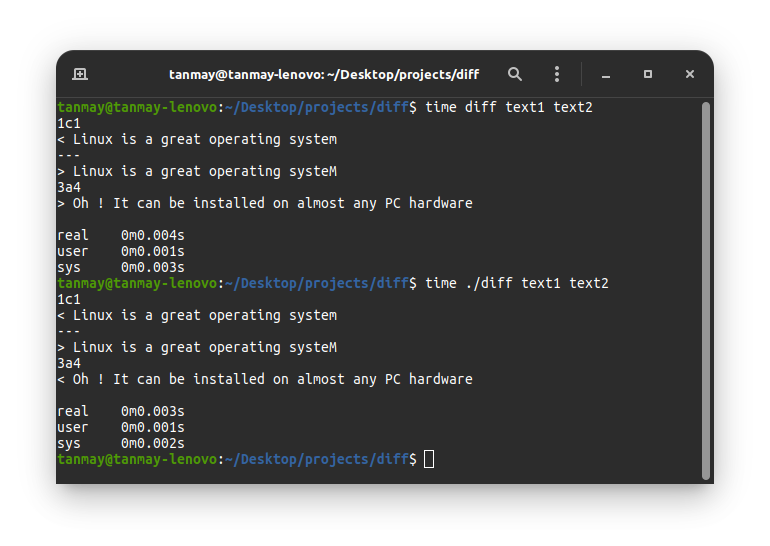This screenshot has width=770, height=546.
Task: Click 'real 0m0.003s' timing line
Action: pyautogui.click(x=121, y=411)
